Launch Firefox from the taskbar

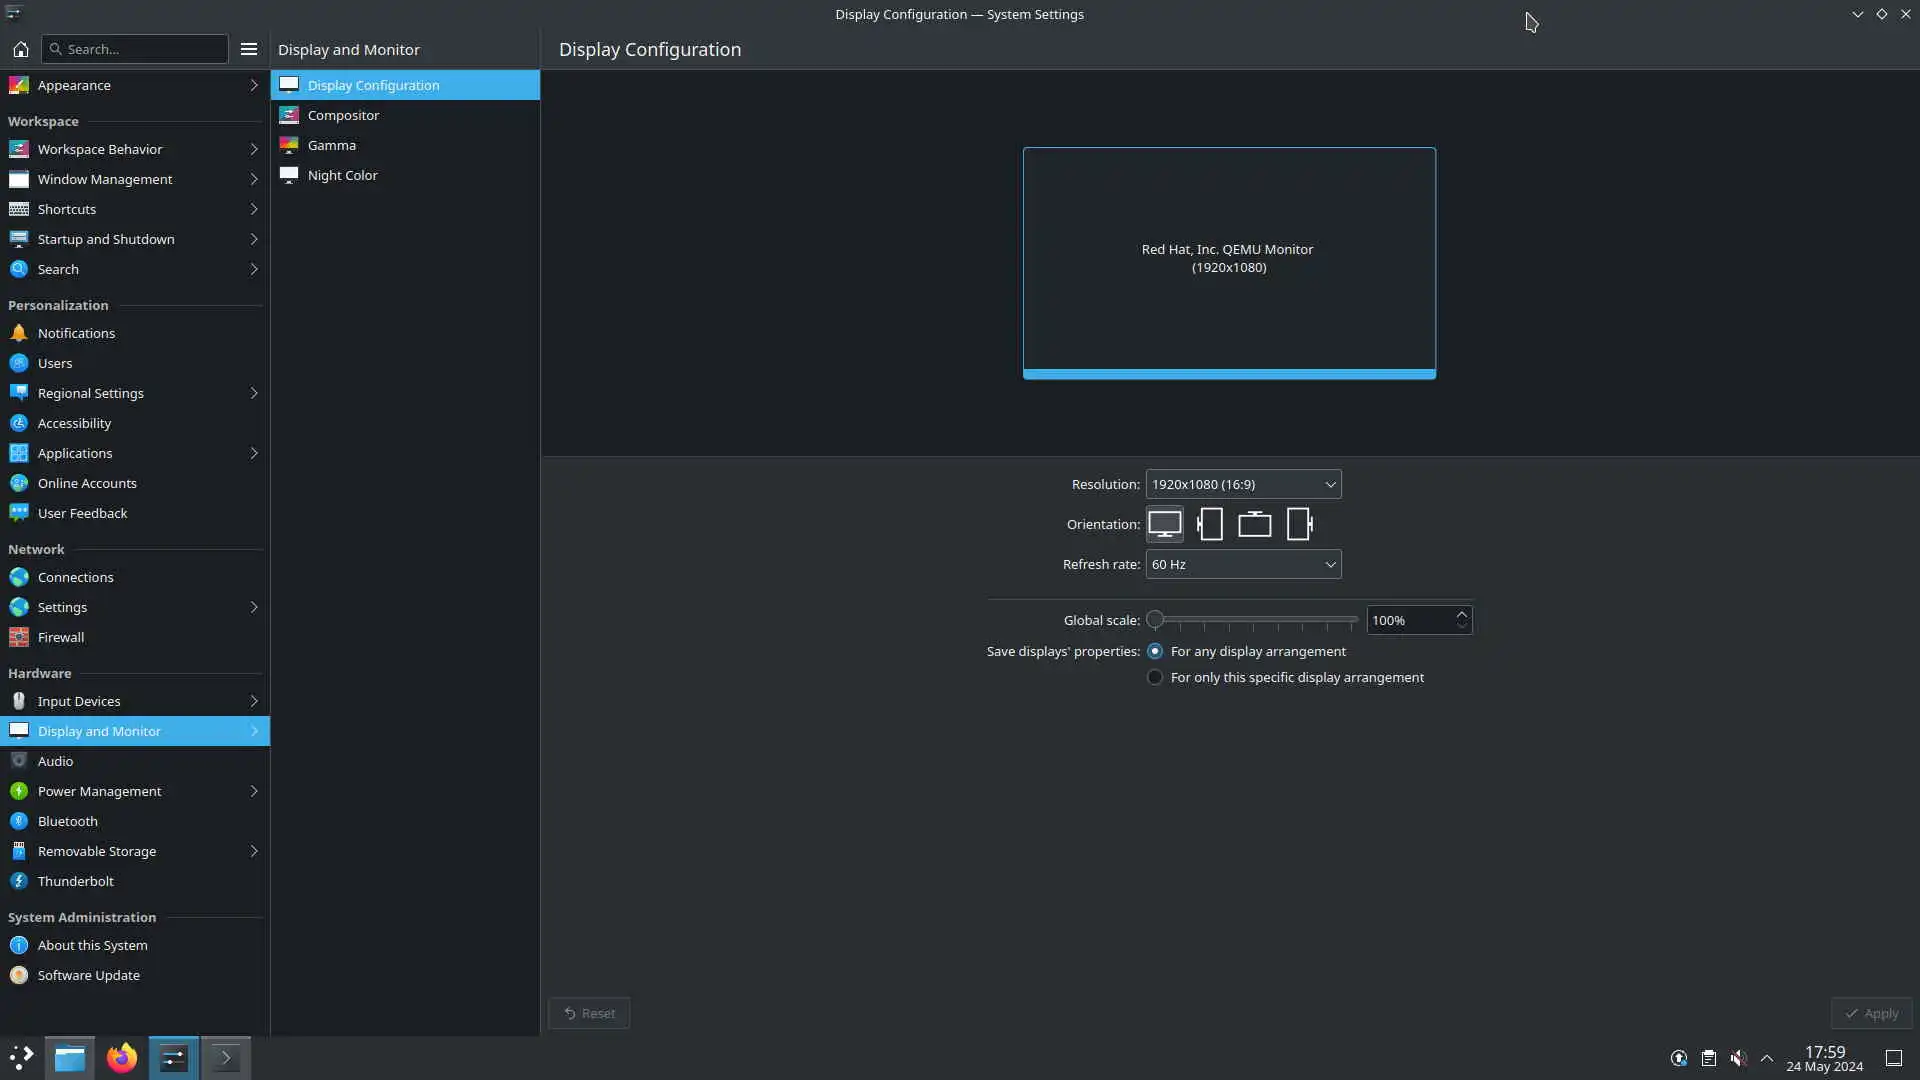pos(122,1058)
